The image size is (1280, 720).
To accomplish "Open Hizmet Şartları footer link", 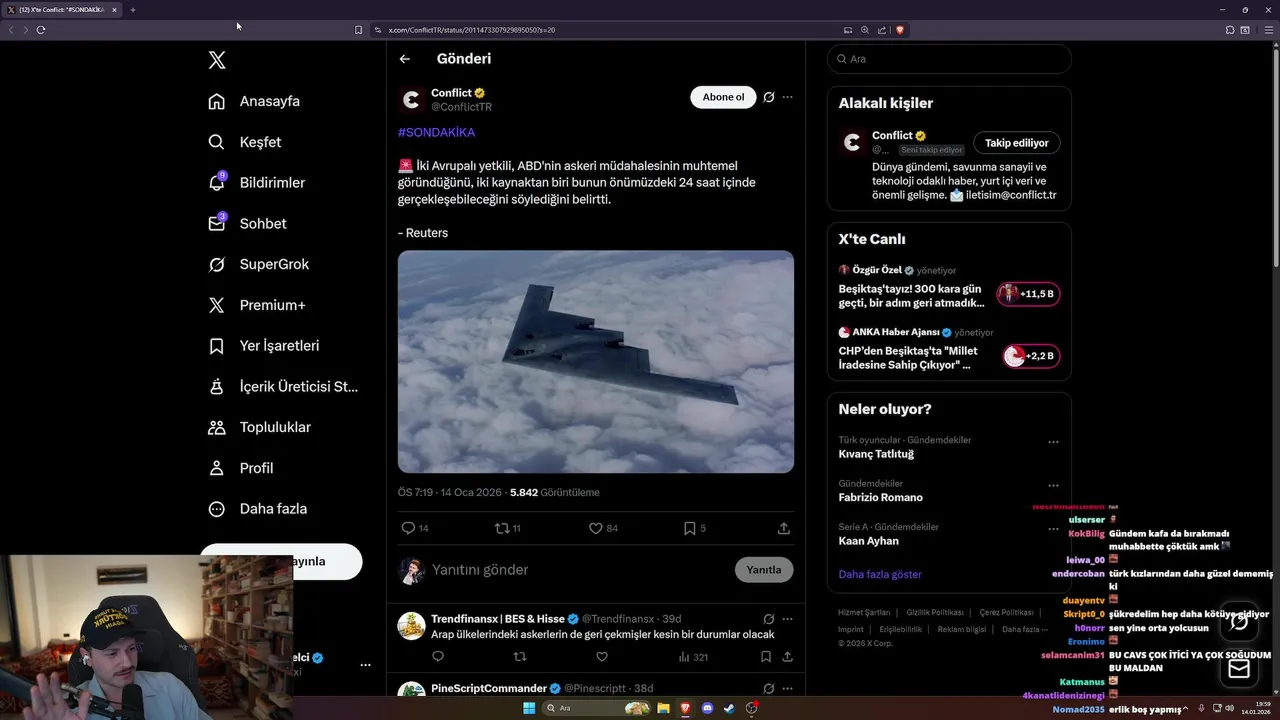I will click(864, 612).
